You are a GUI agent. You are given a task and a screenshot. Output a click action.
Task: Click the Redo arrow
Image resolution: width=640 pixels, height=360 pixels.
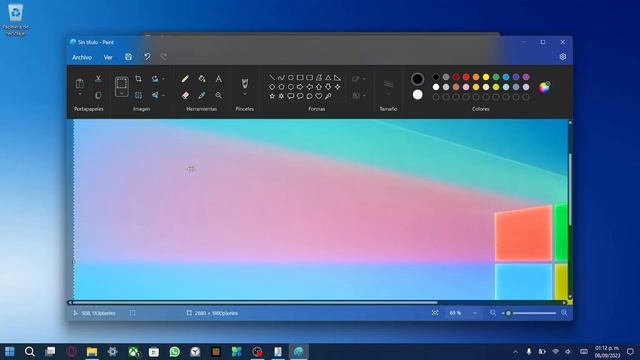[x=164, y=57]
